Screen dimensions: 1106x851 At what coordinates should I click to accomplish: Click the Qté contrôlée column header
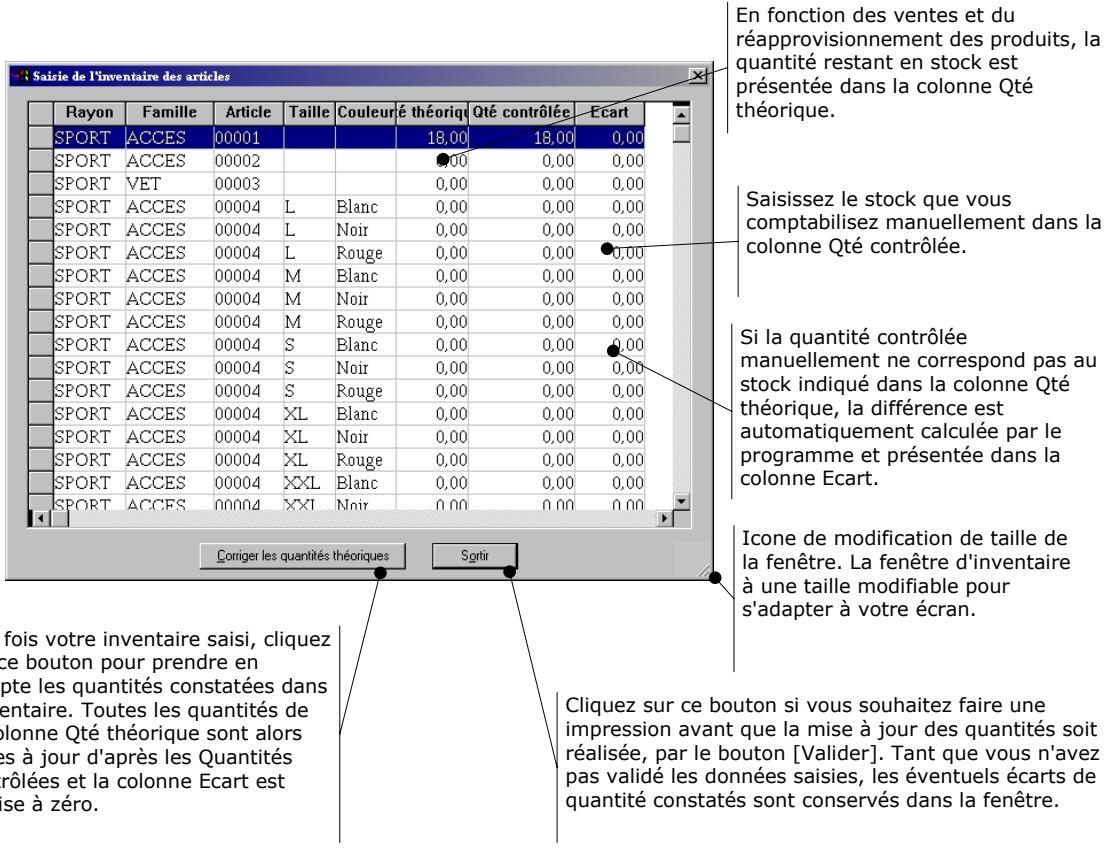(x=522, y=113)
